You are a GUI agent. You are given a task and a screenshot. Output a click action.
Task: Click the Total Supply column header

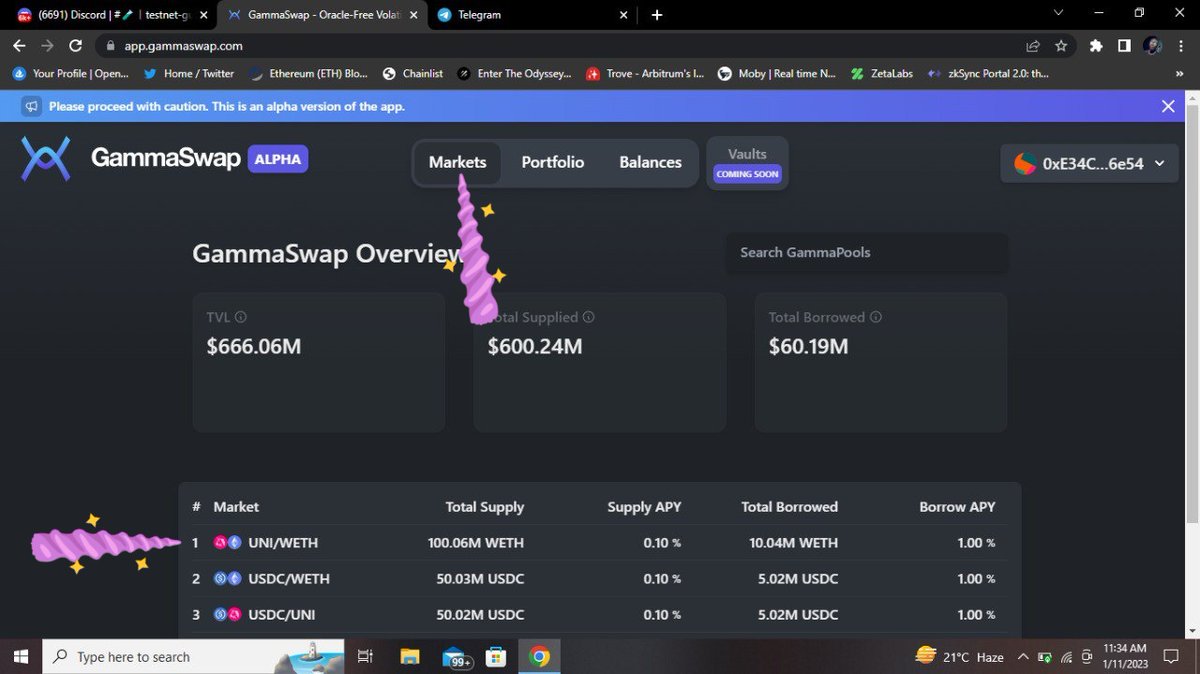(484, 507)
